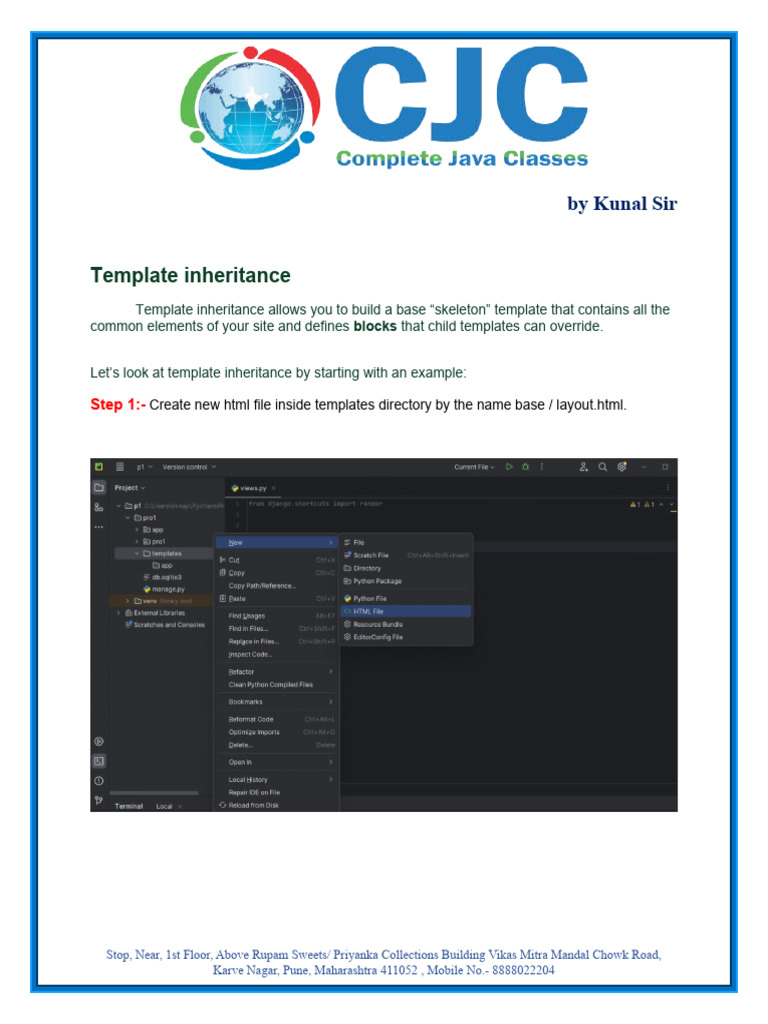
Task: Close the views.py editor tab
Action: (x=274, y=488)
